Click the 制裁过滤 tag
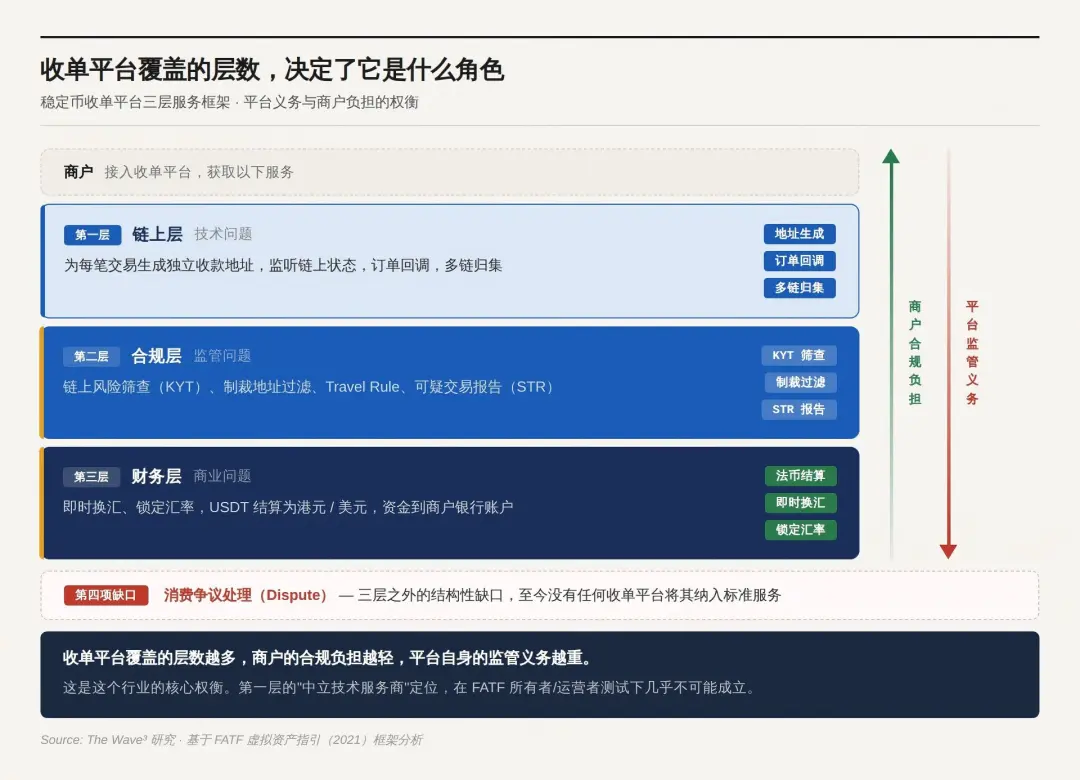The image size is (1080, 780). [x=799, y=382]
